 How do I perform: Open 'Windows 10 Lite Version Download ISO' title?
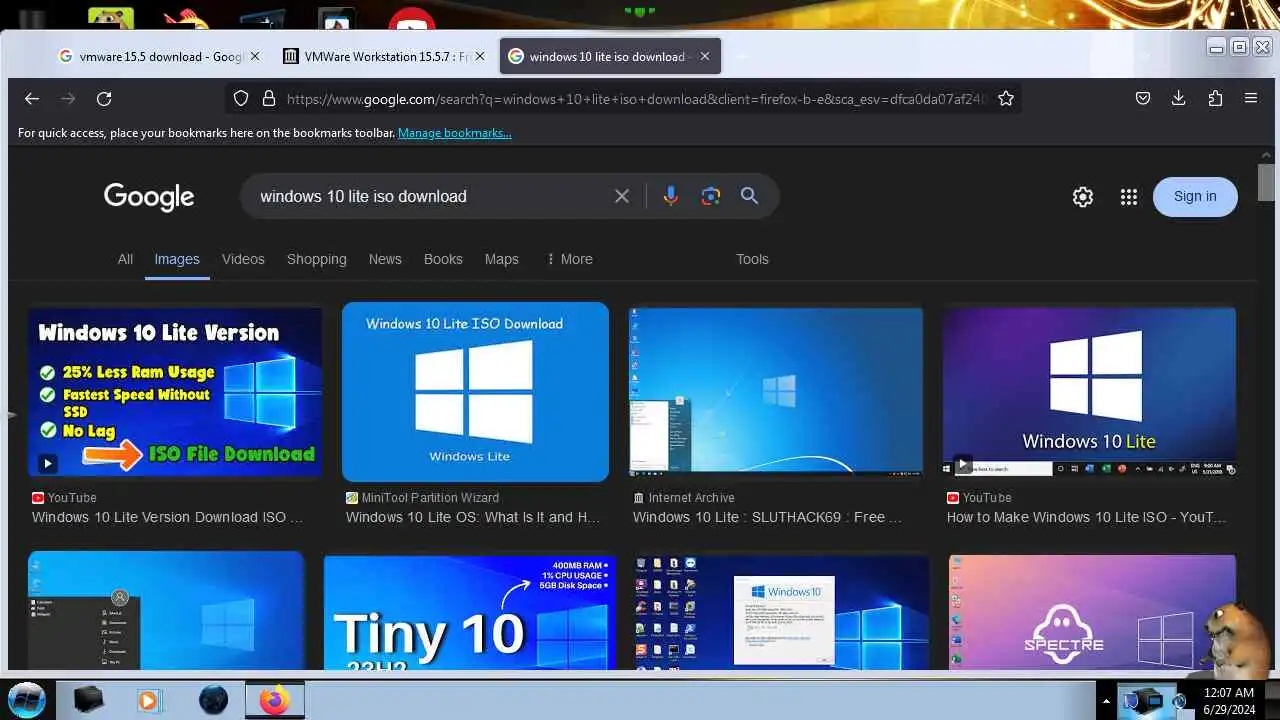tap(167, 517)
